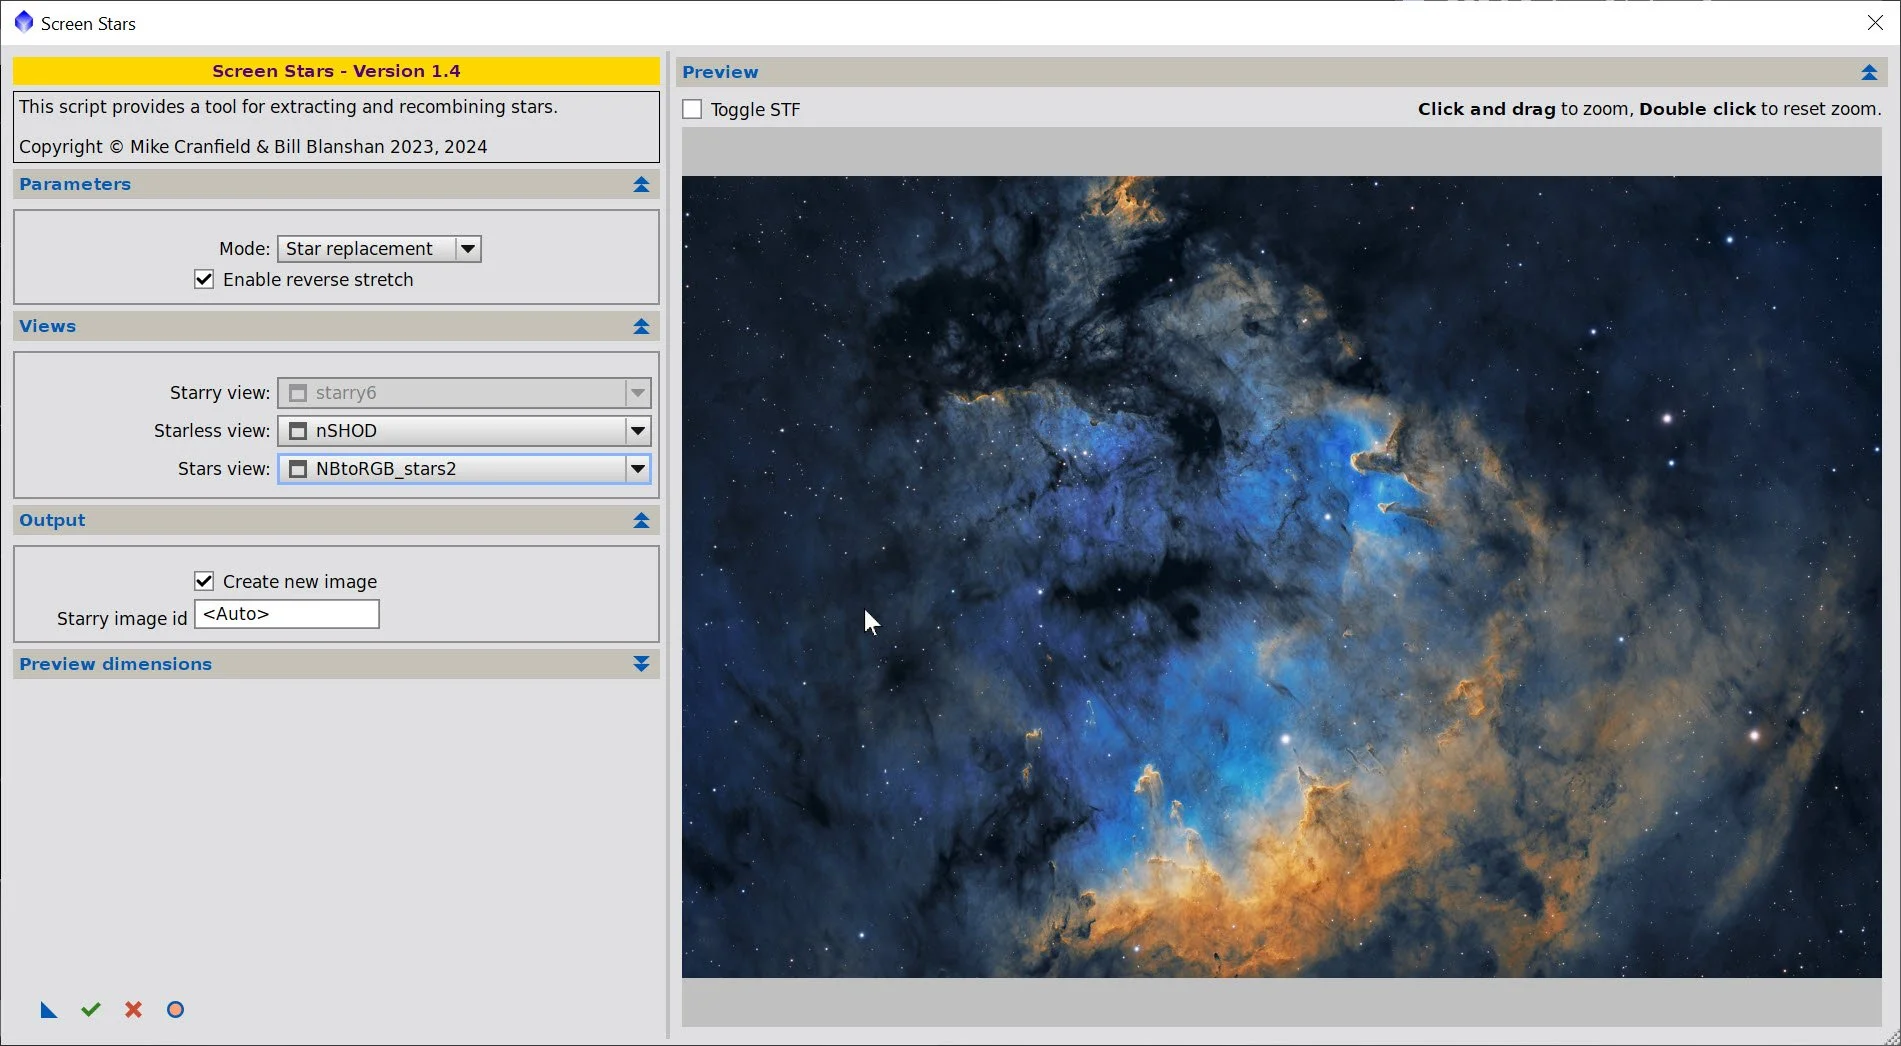Click the red X cancel icon
Screen dimensions: 1901x1046
(x=133, y=1010)
